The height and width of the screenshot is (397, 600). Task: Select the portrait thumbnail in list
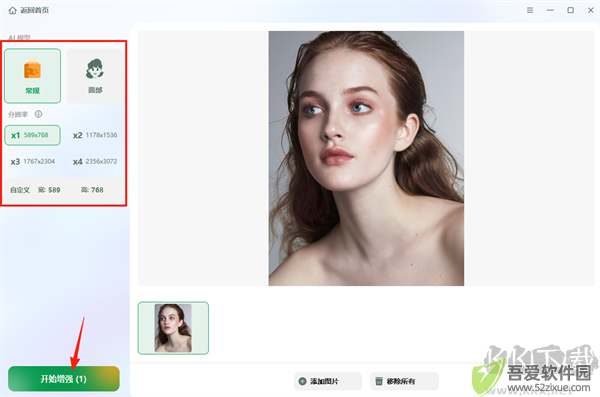[x=173, y=328]
